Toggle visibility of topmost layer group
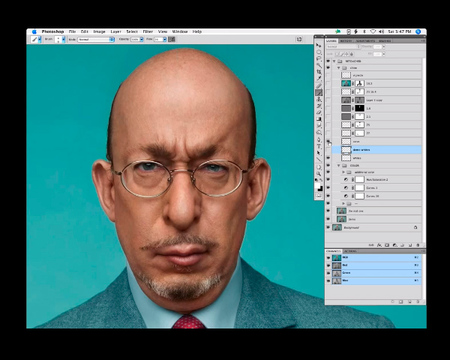Screen dimensions: 450x360 coord(328,61)
